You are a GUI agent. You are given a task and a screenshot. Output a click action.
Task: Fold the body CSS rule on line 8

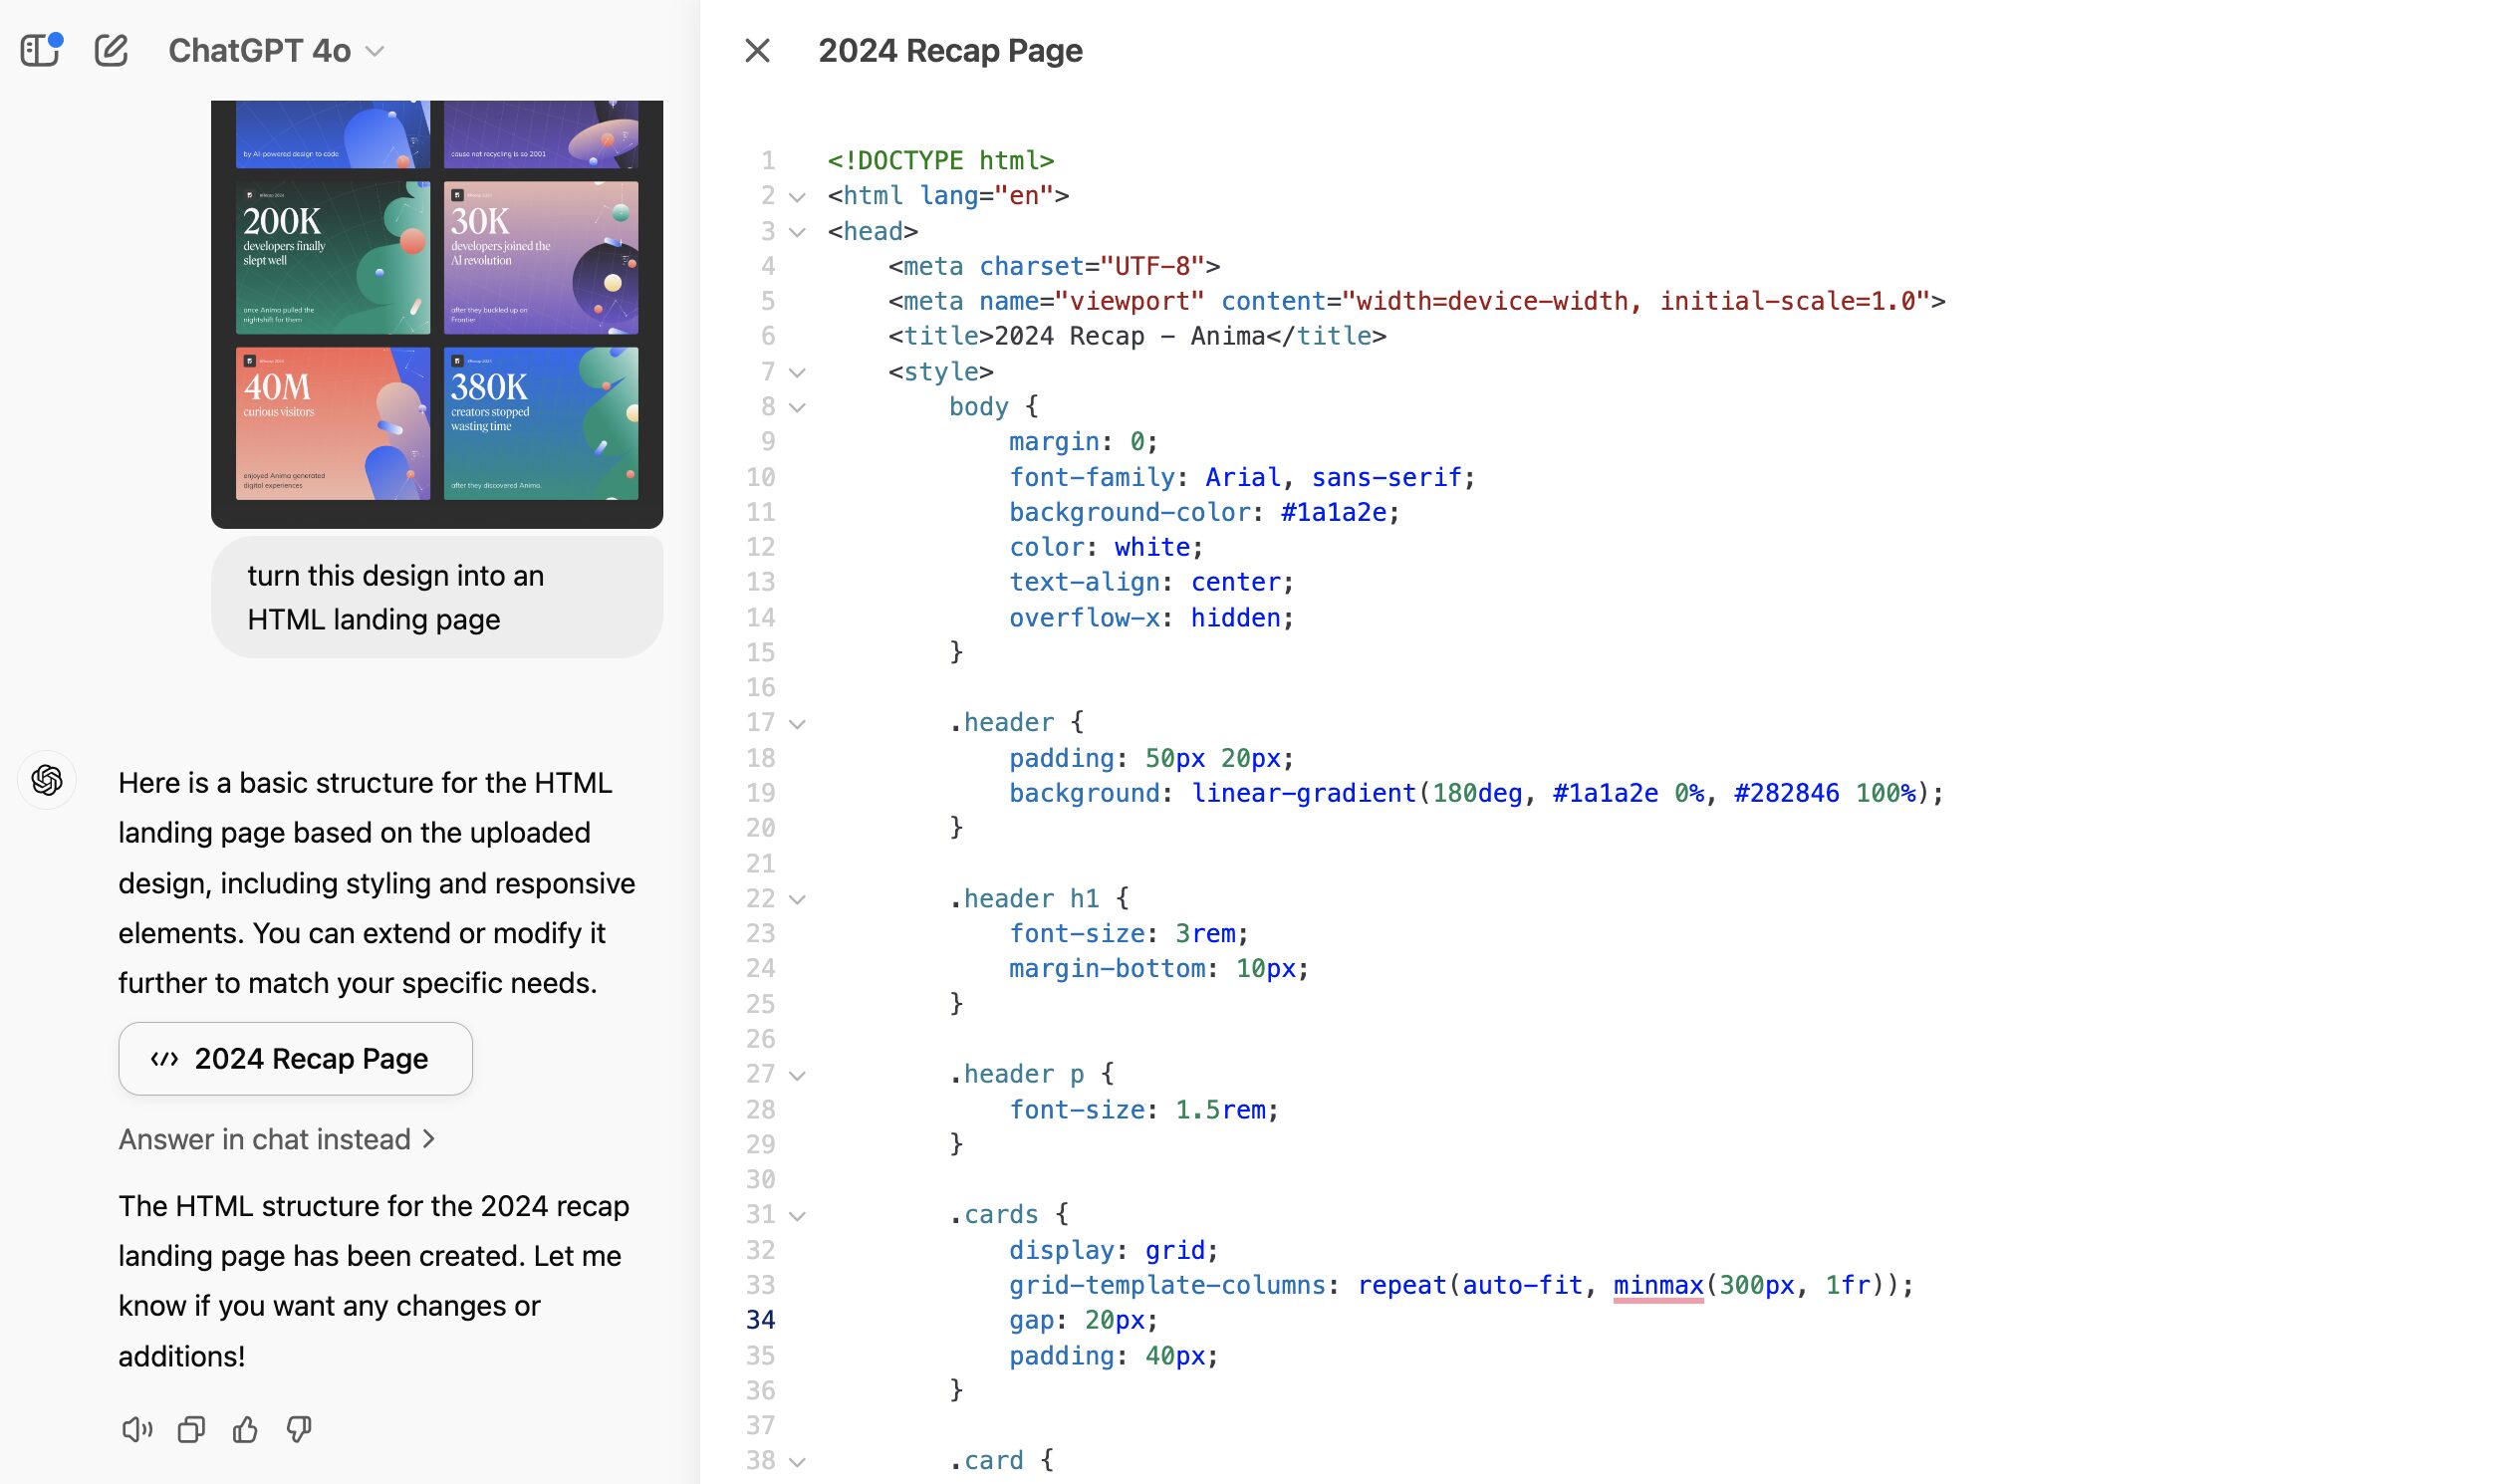(x=797, y=408)
